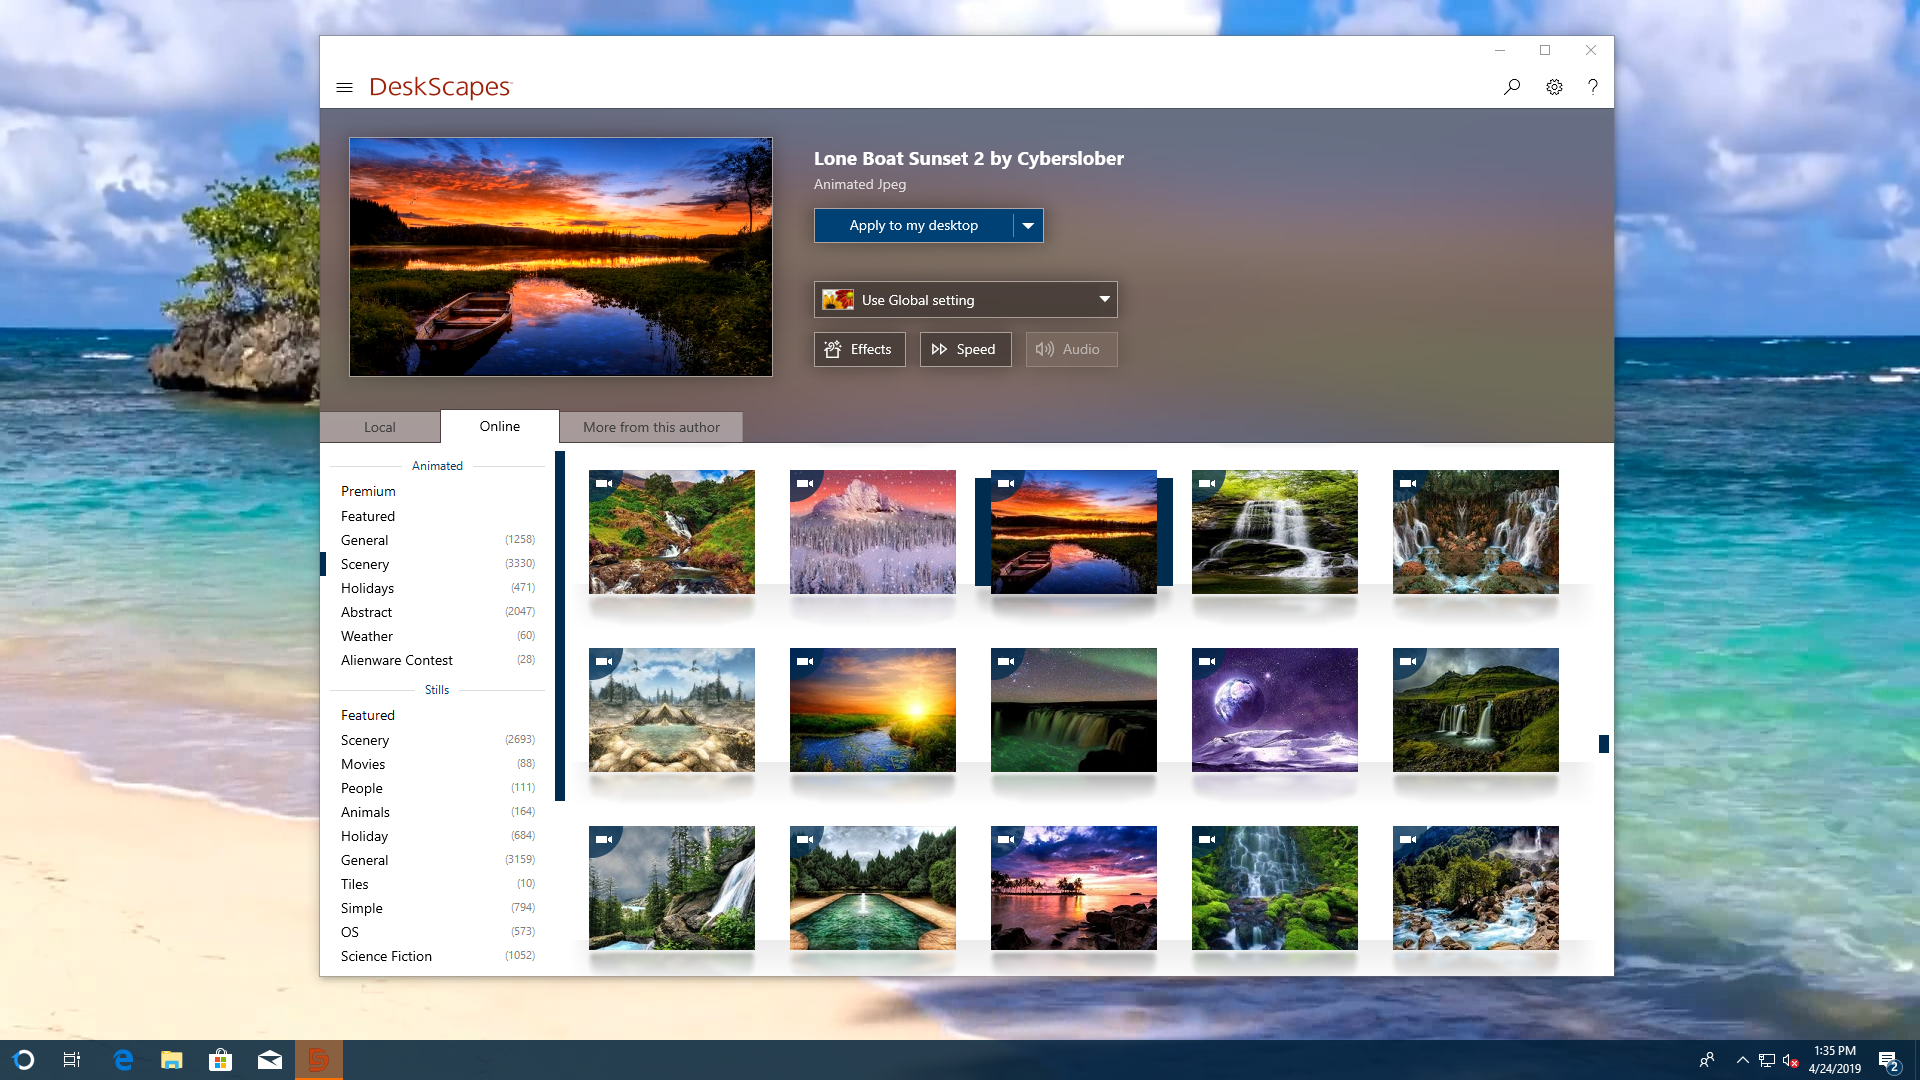The width and height of the screenshot is (1920, 1080).
Task: Select the purple planet wallpaper thumbnail
Action: 1274,710
